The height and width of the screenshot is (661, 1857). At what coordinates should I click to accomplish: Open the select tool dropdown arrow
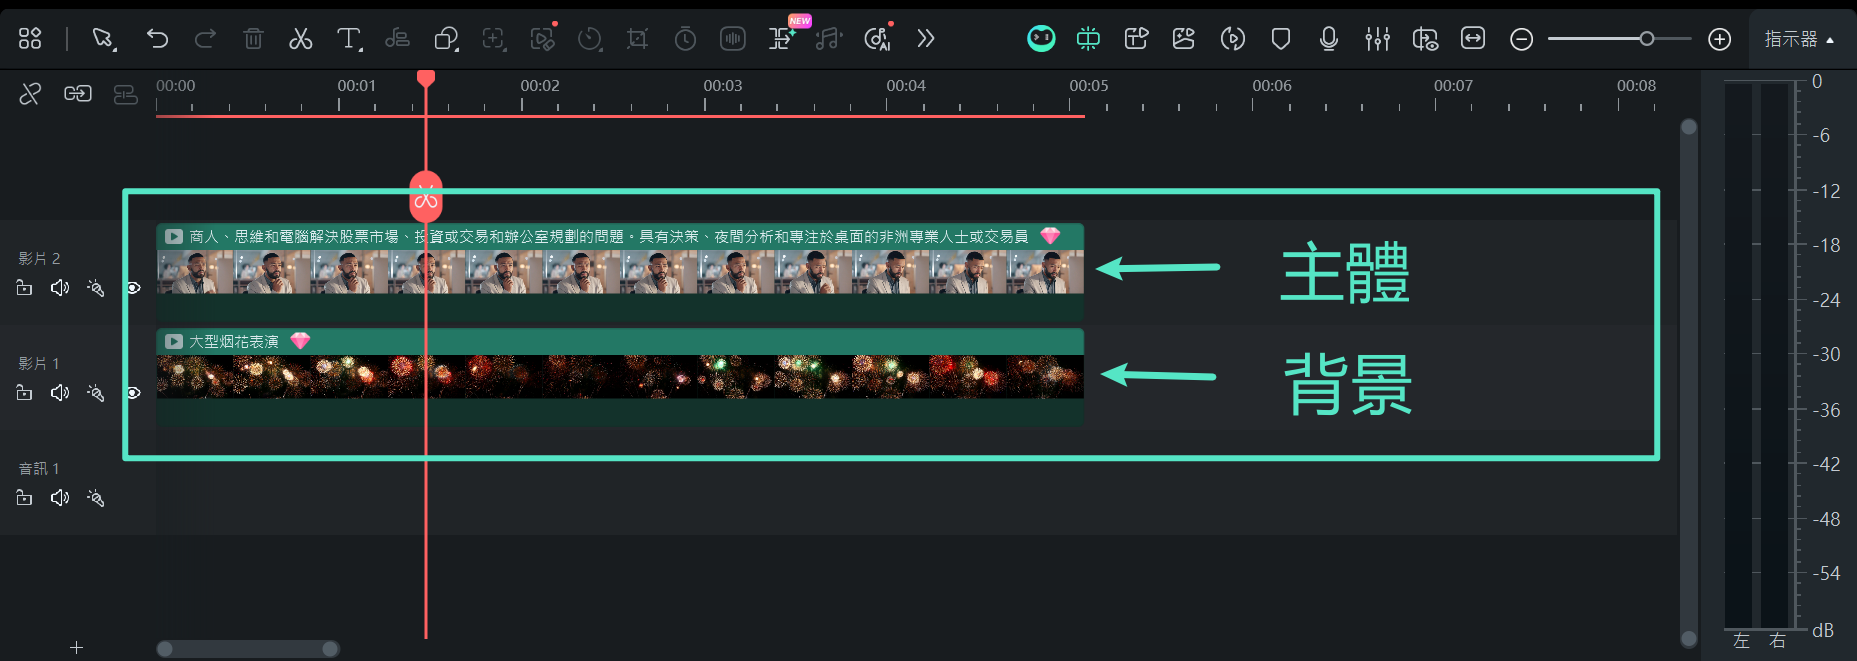pos(115,47)
